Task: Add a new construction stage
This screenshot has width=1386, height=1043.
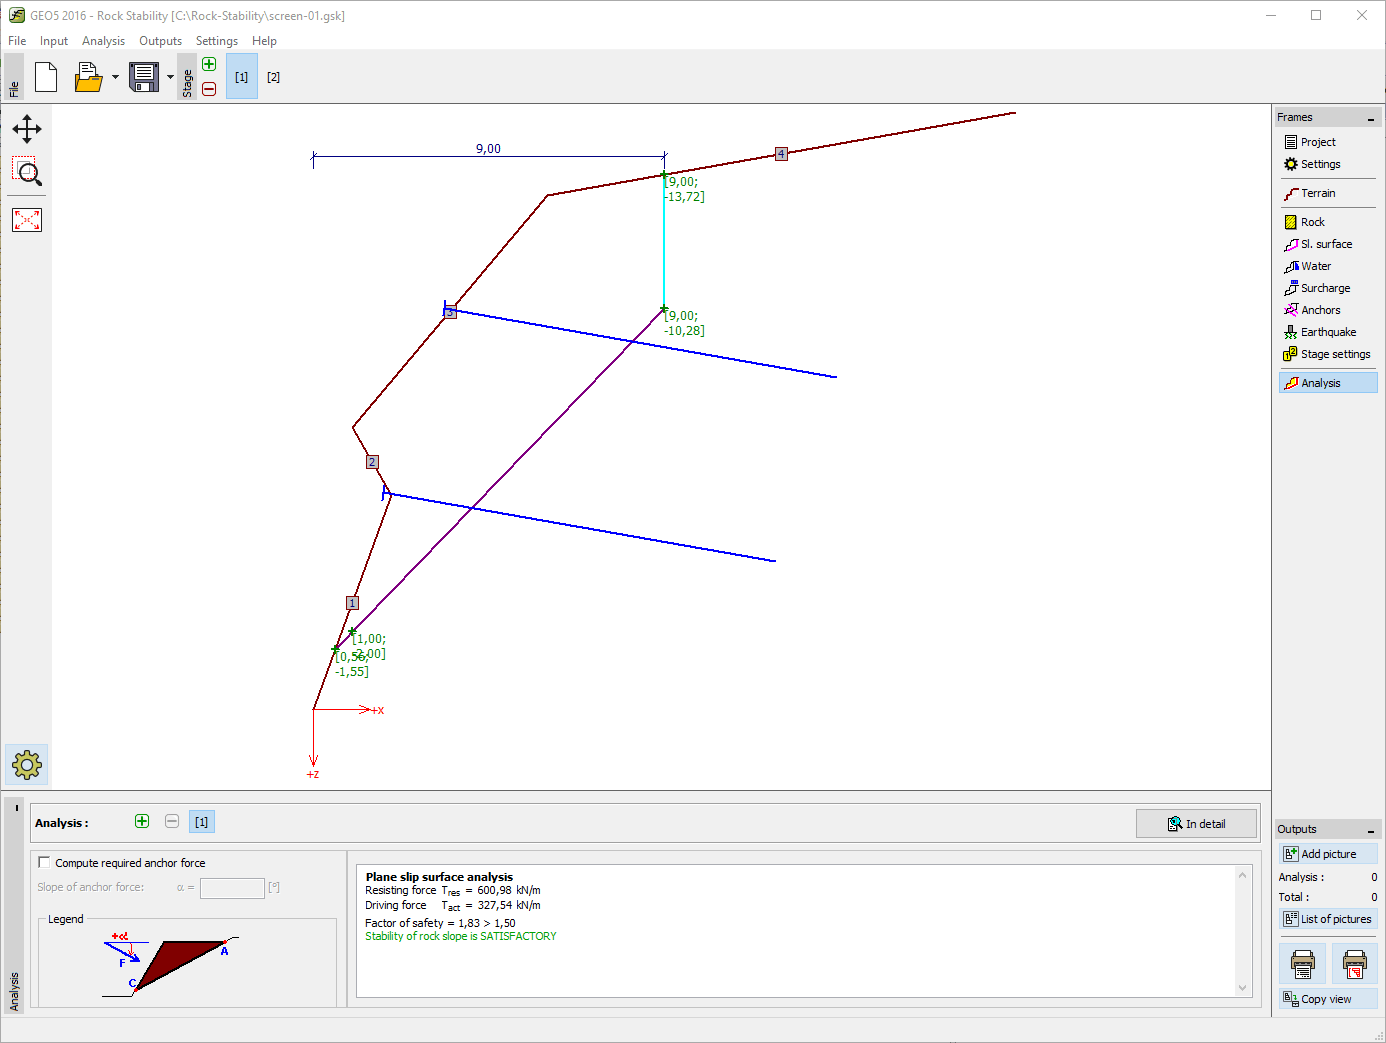Action: tap(209, 65)
